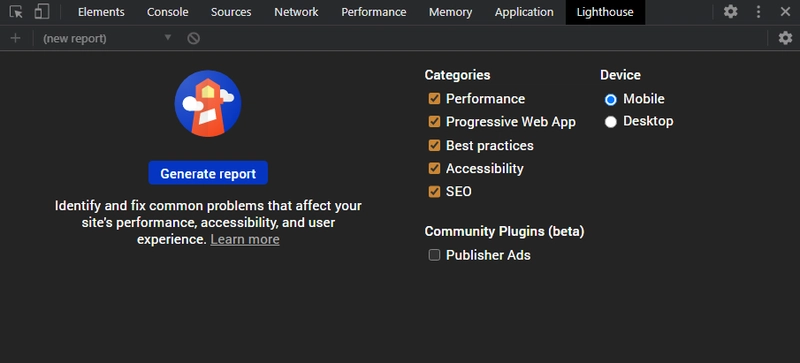Enable the Publisher Ads plugin checkbox
This screenshot has width=800, height=363.
coord(434,255)
